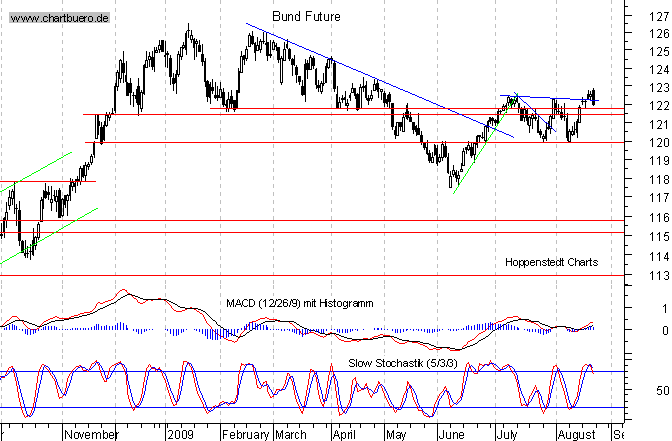Click the 127 price level on the axis
Image resolution: width=672 pixels, height=441 pixels.
pyautogui.click(x=657, y=16)
